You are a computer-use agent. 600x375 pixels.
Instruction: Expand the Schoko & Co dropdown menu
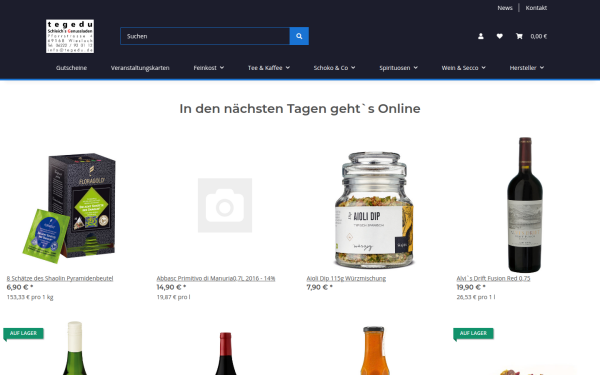334,68
